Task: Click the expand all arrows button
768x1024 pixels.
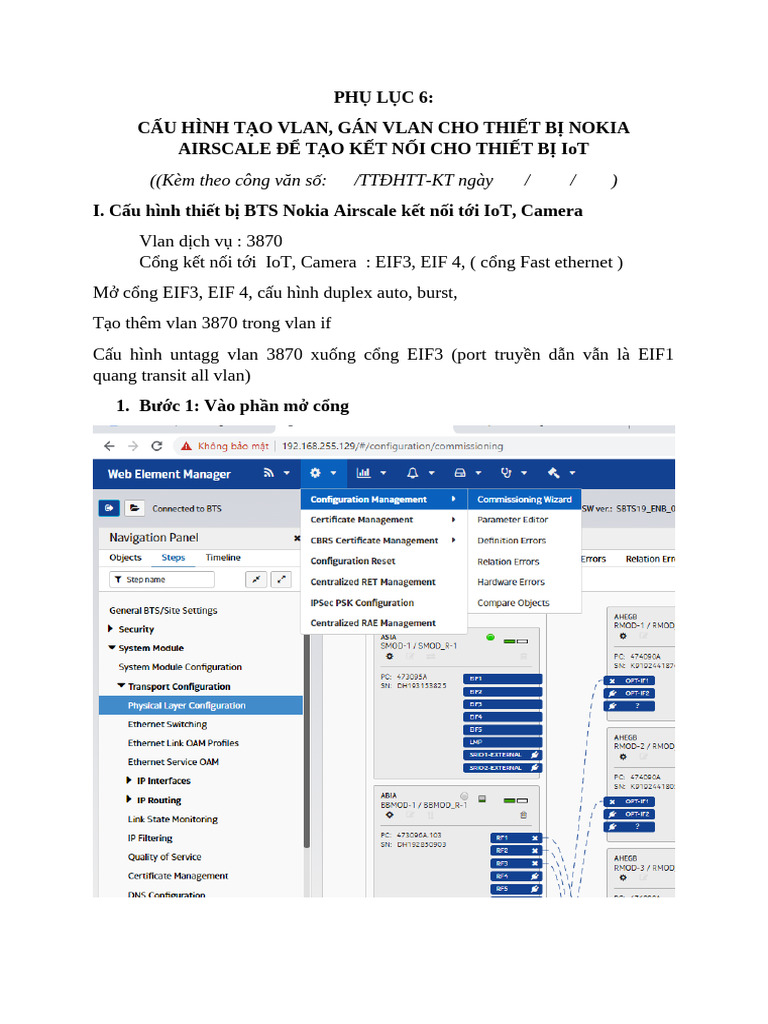Action: click(x=281, y=579)
